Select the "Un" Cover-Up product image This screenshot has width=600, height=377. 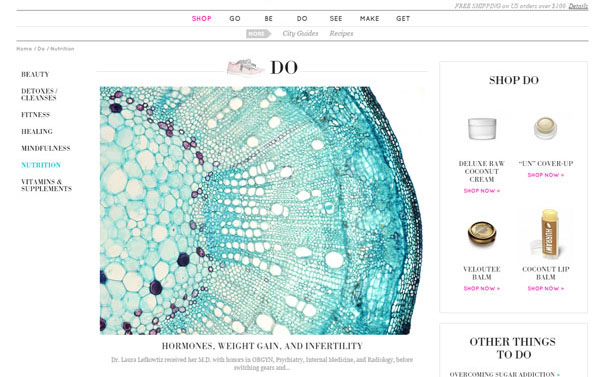(x=546, y=129)
